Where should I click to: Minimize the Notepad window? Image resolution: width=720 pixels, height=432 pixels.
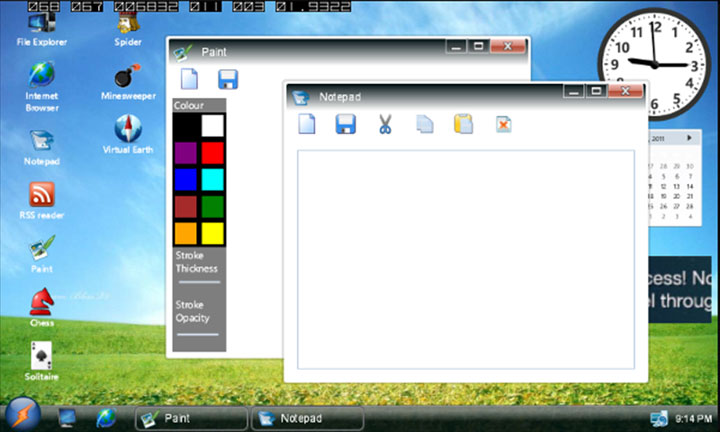point(574,91)
